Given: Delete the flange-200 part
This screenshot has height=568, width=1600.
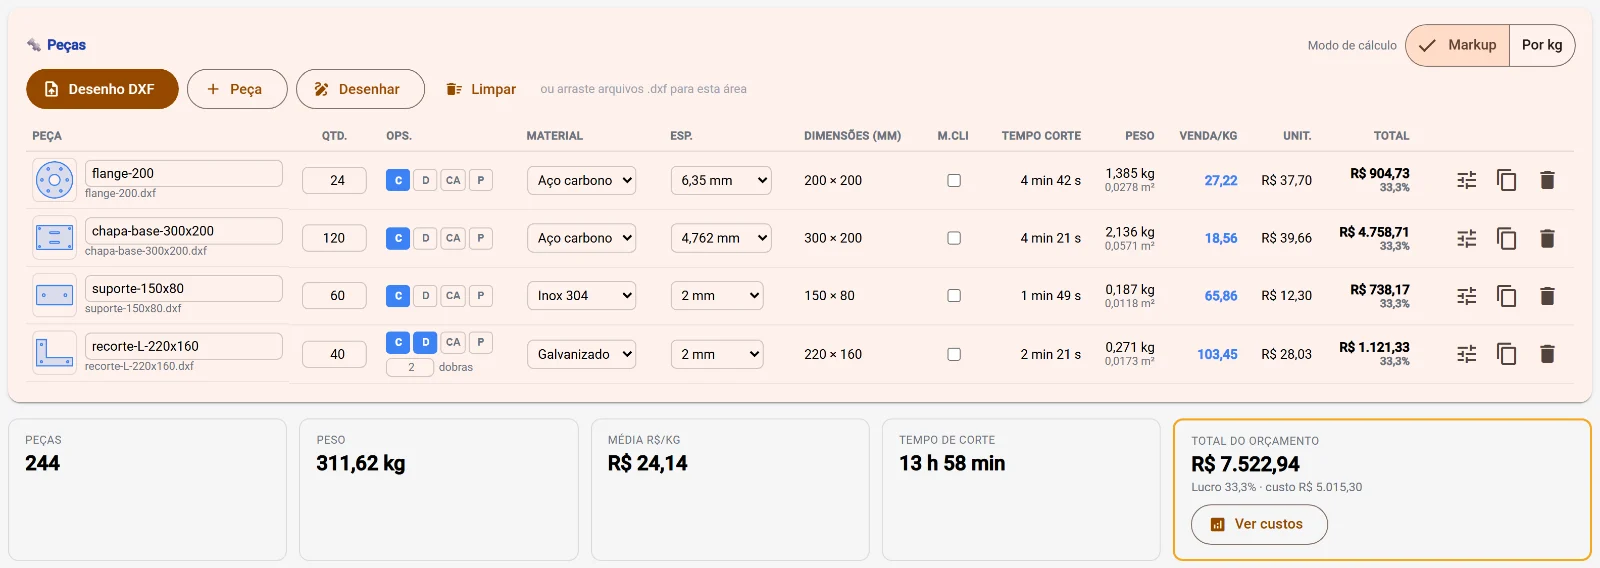Looking at the screenshot, I should (1547, 180).
